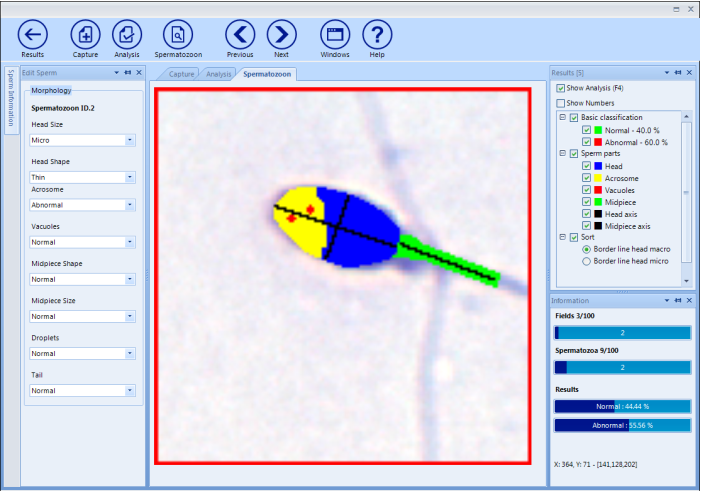The width and height of the screenshot is (701, 491).
Task: Toggle the Abnormal - 60.0 % checkbox
Action: [x=587, y=142]
